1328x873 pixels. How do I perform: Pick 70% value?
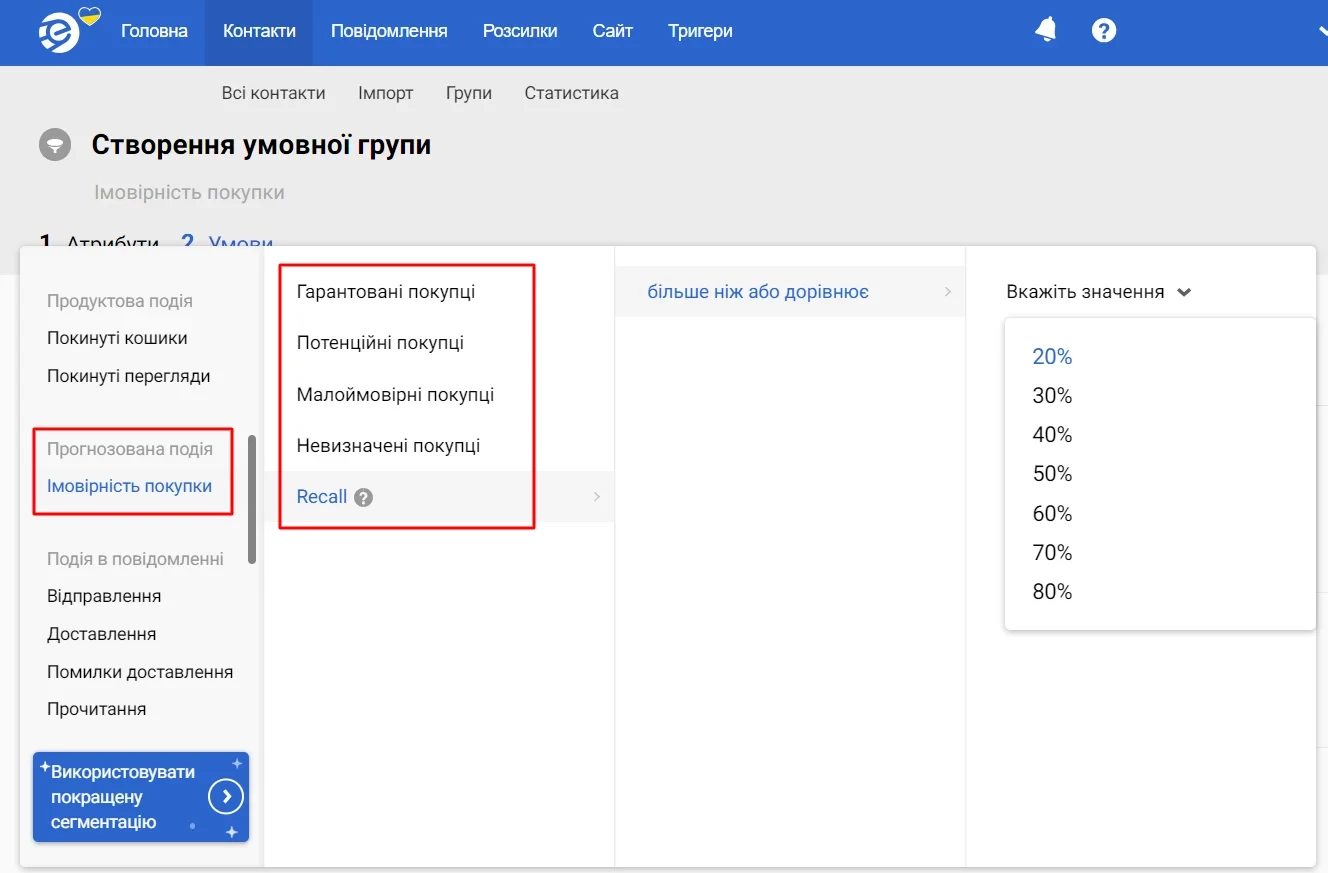pyautogui.click(x=1052, y=553)
